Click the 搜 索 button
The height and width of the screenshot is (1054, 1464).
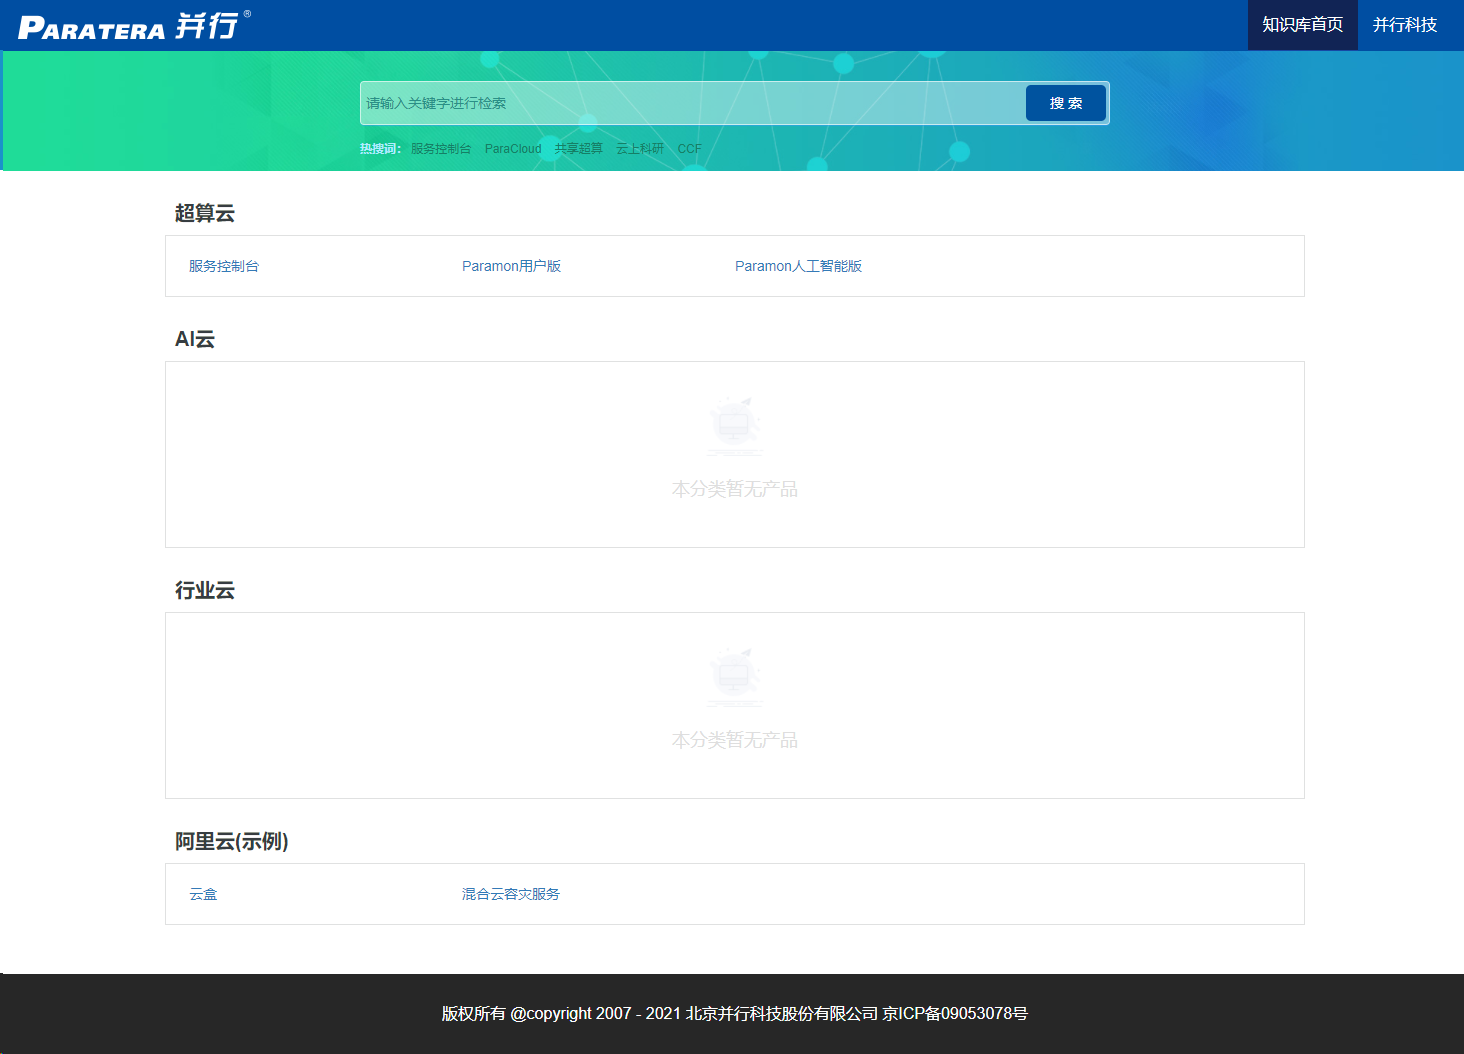click(1066, 103)
